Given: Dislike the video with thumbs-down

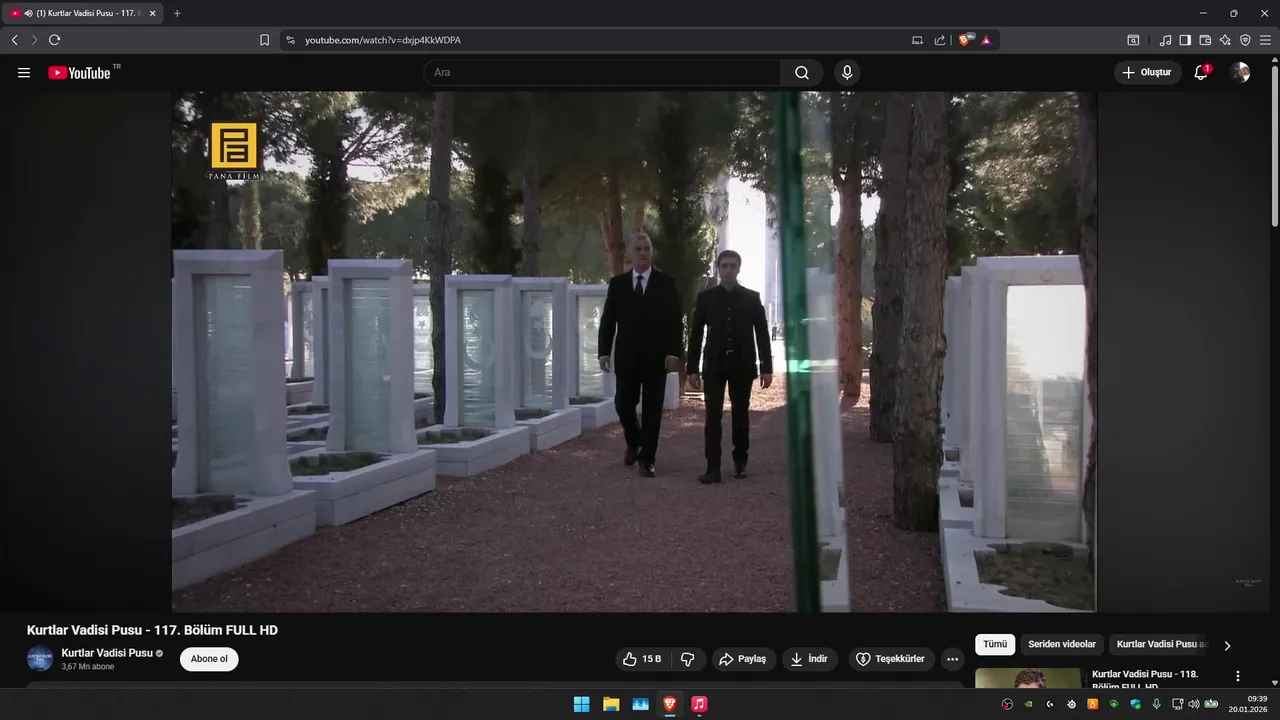Looking at the screenshot, I should point(687,659).
